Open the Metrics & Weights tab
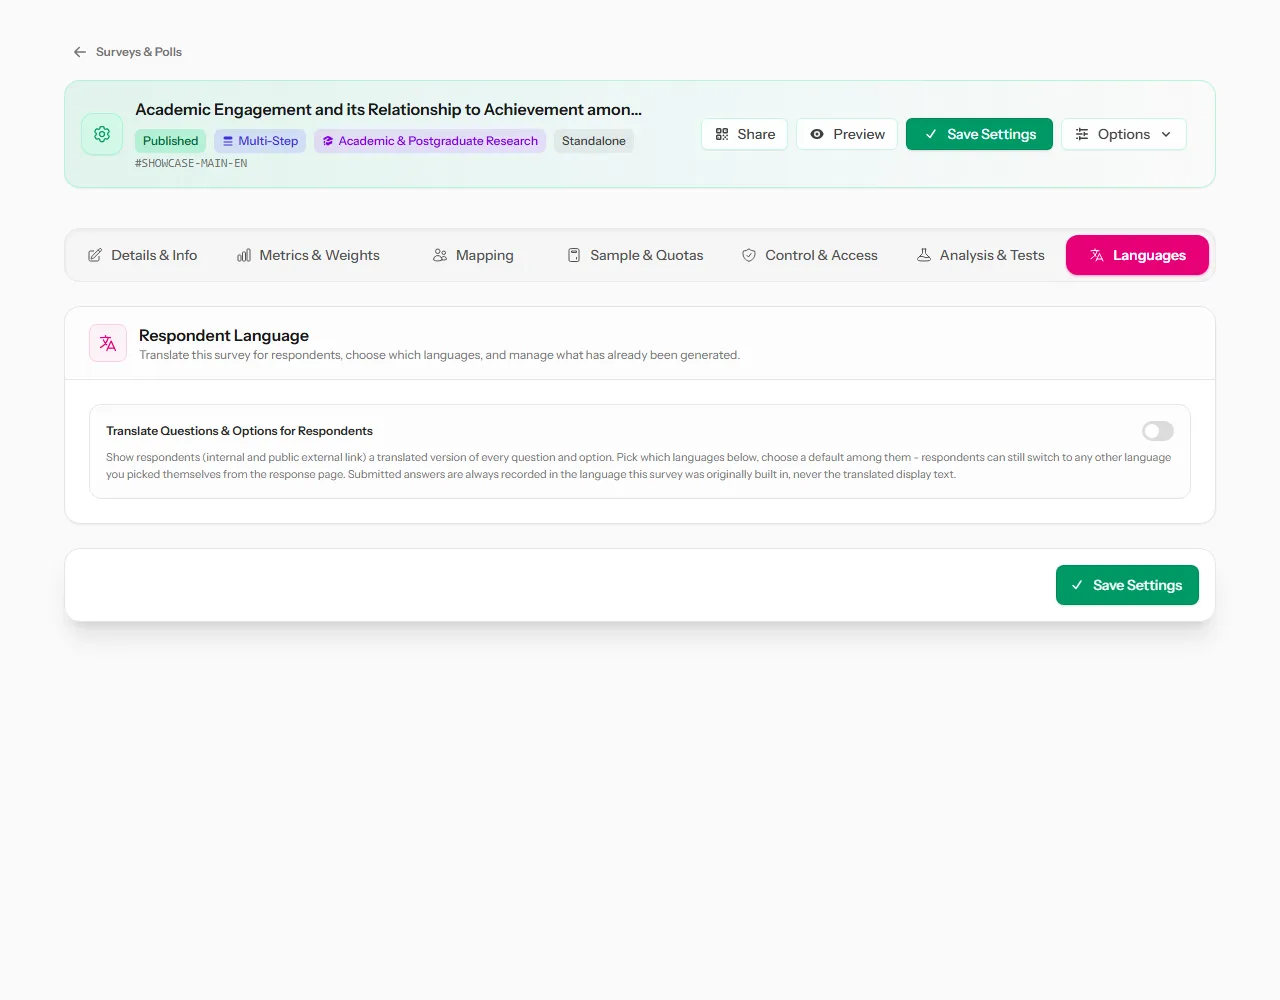1280x1000 pixels. coord(308,255)
